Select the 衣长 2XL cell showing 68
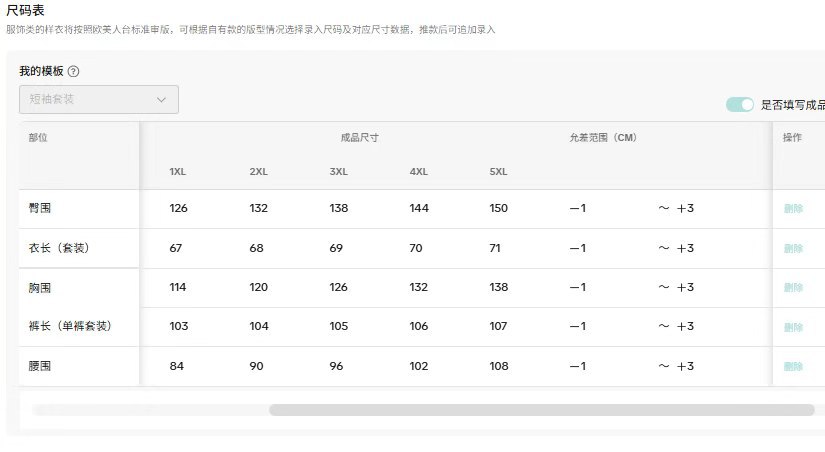 [x=256, y=248]
